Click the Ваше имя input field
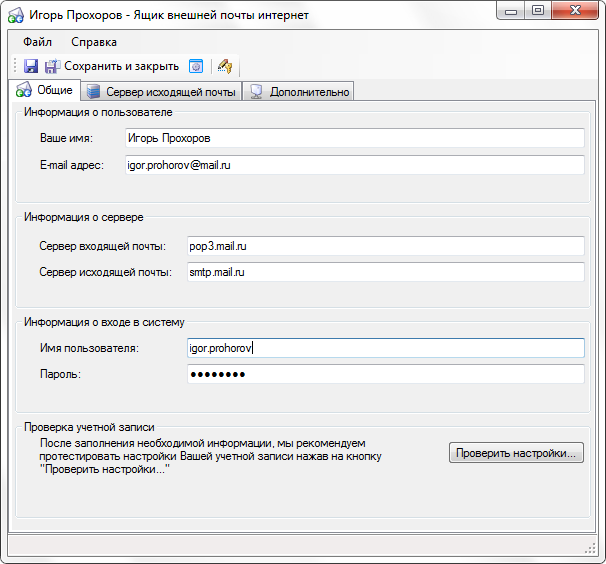Viewport: 606px width, 564px height. coord(354,138)
